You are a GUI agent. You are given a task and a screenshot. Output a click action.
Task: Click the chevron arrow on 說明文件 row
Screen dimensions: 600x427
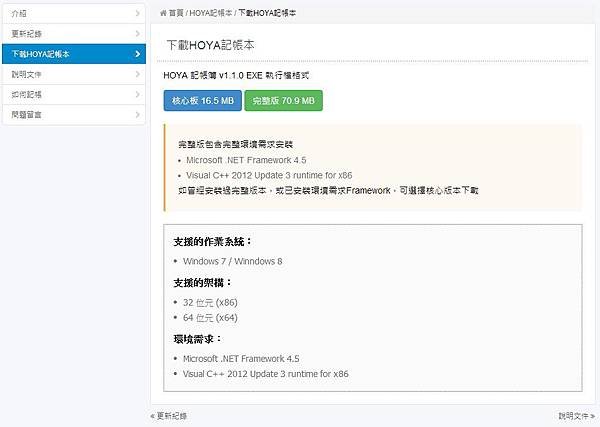click(x=138, y=74)
